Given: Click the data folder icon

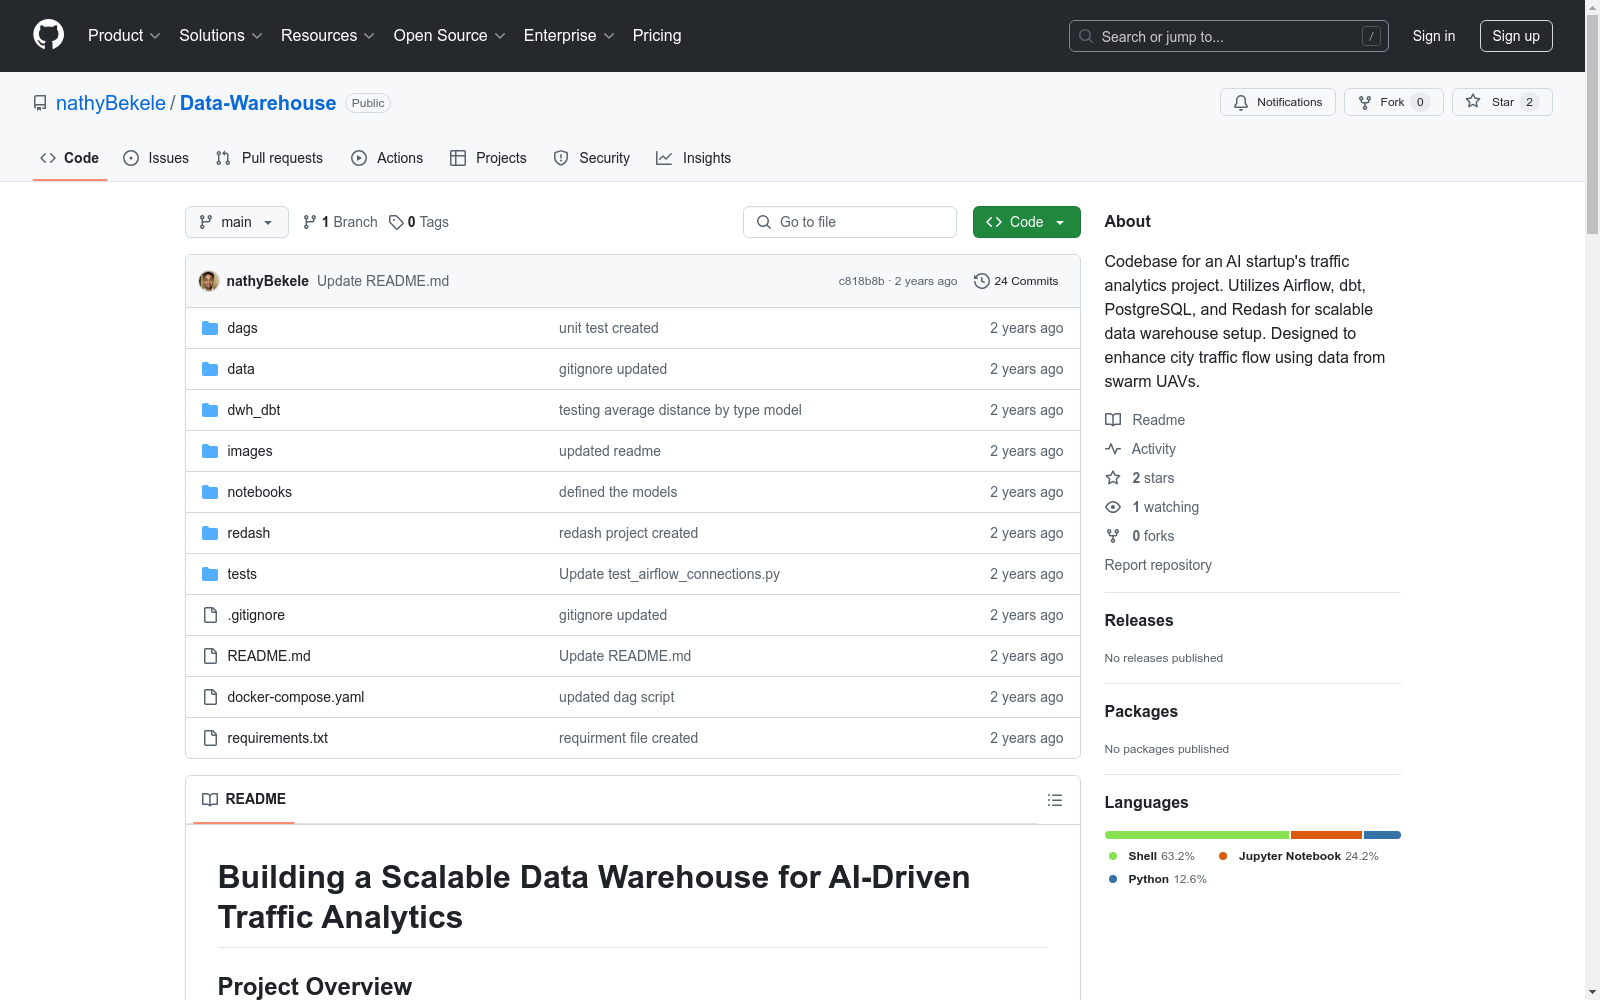Looking at the screenshot, I should click(x=210, y=369).
